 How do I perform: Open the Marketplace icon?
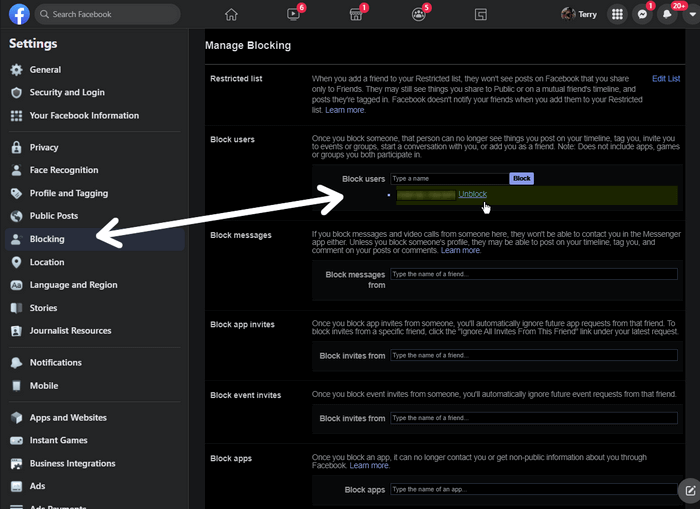click(356, 15)
